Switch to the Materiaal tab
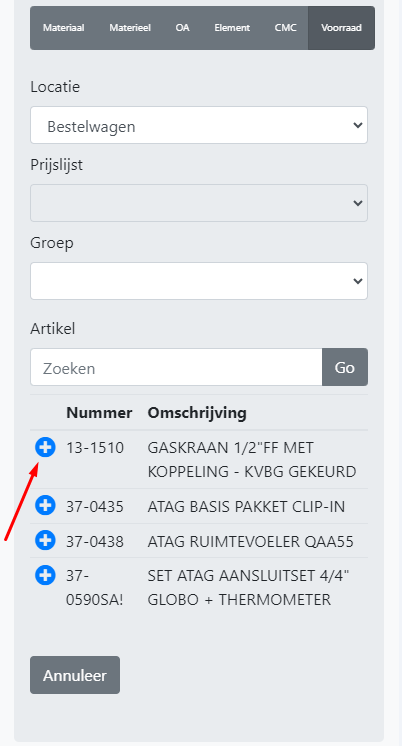Screen dimensions: 402x746 tap(63, 28)
